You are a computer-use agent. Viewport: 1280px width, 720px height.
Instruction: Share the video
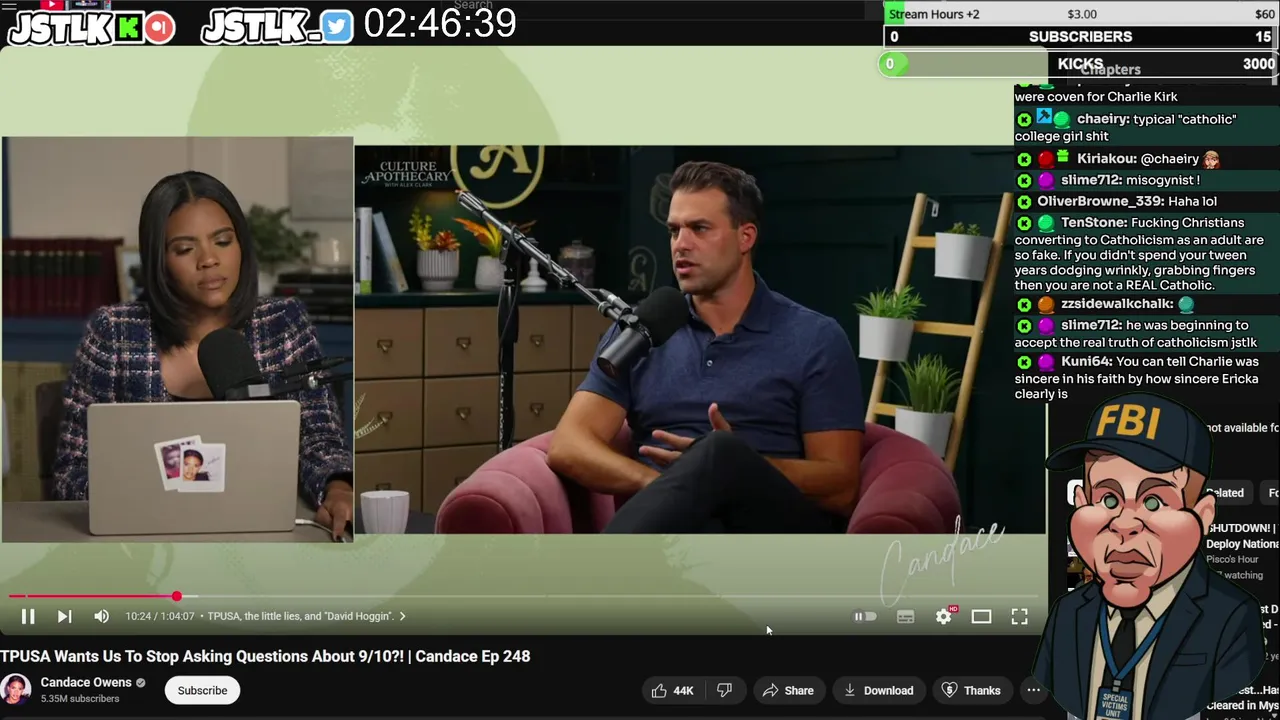pyautogui.click(x=788, y=690)
